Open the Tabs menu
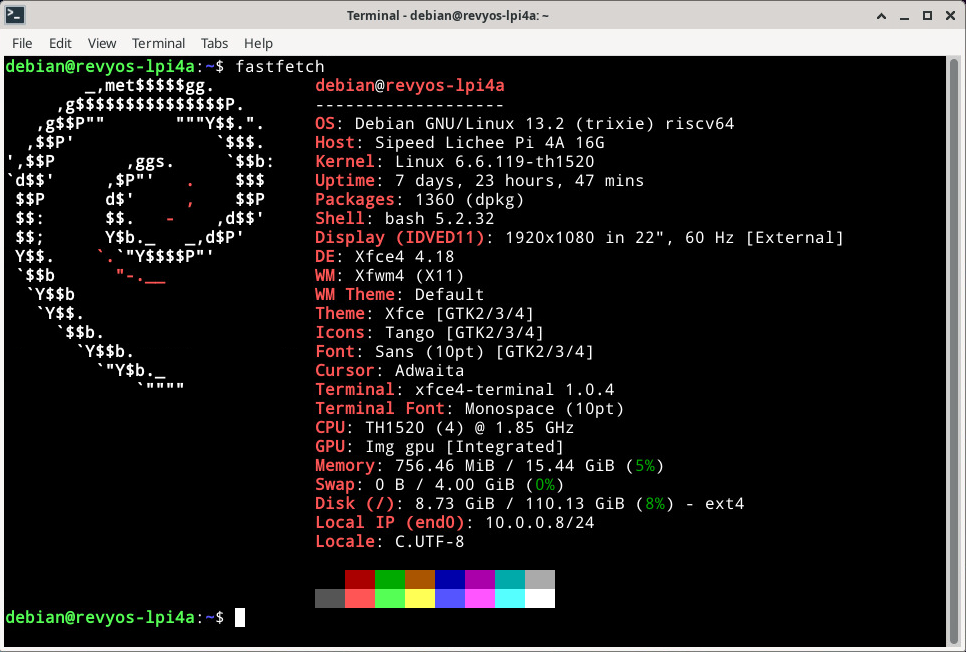The width and height of the screenshot is (966, 652). point(214,43)
